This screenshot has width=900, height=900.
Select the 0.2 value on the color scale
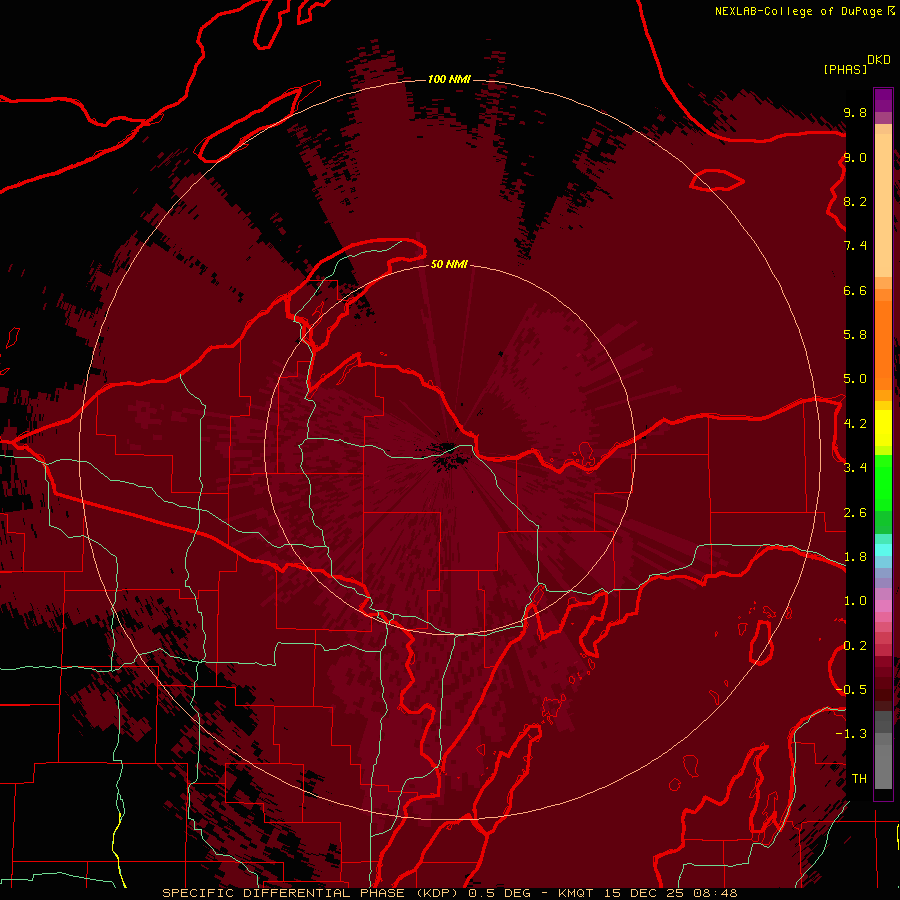(855, 646)
